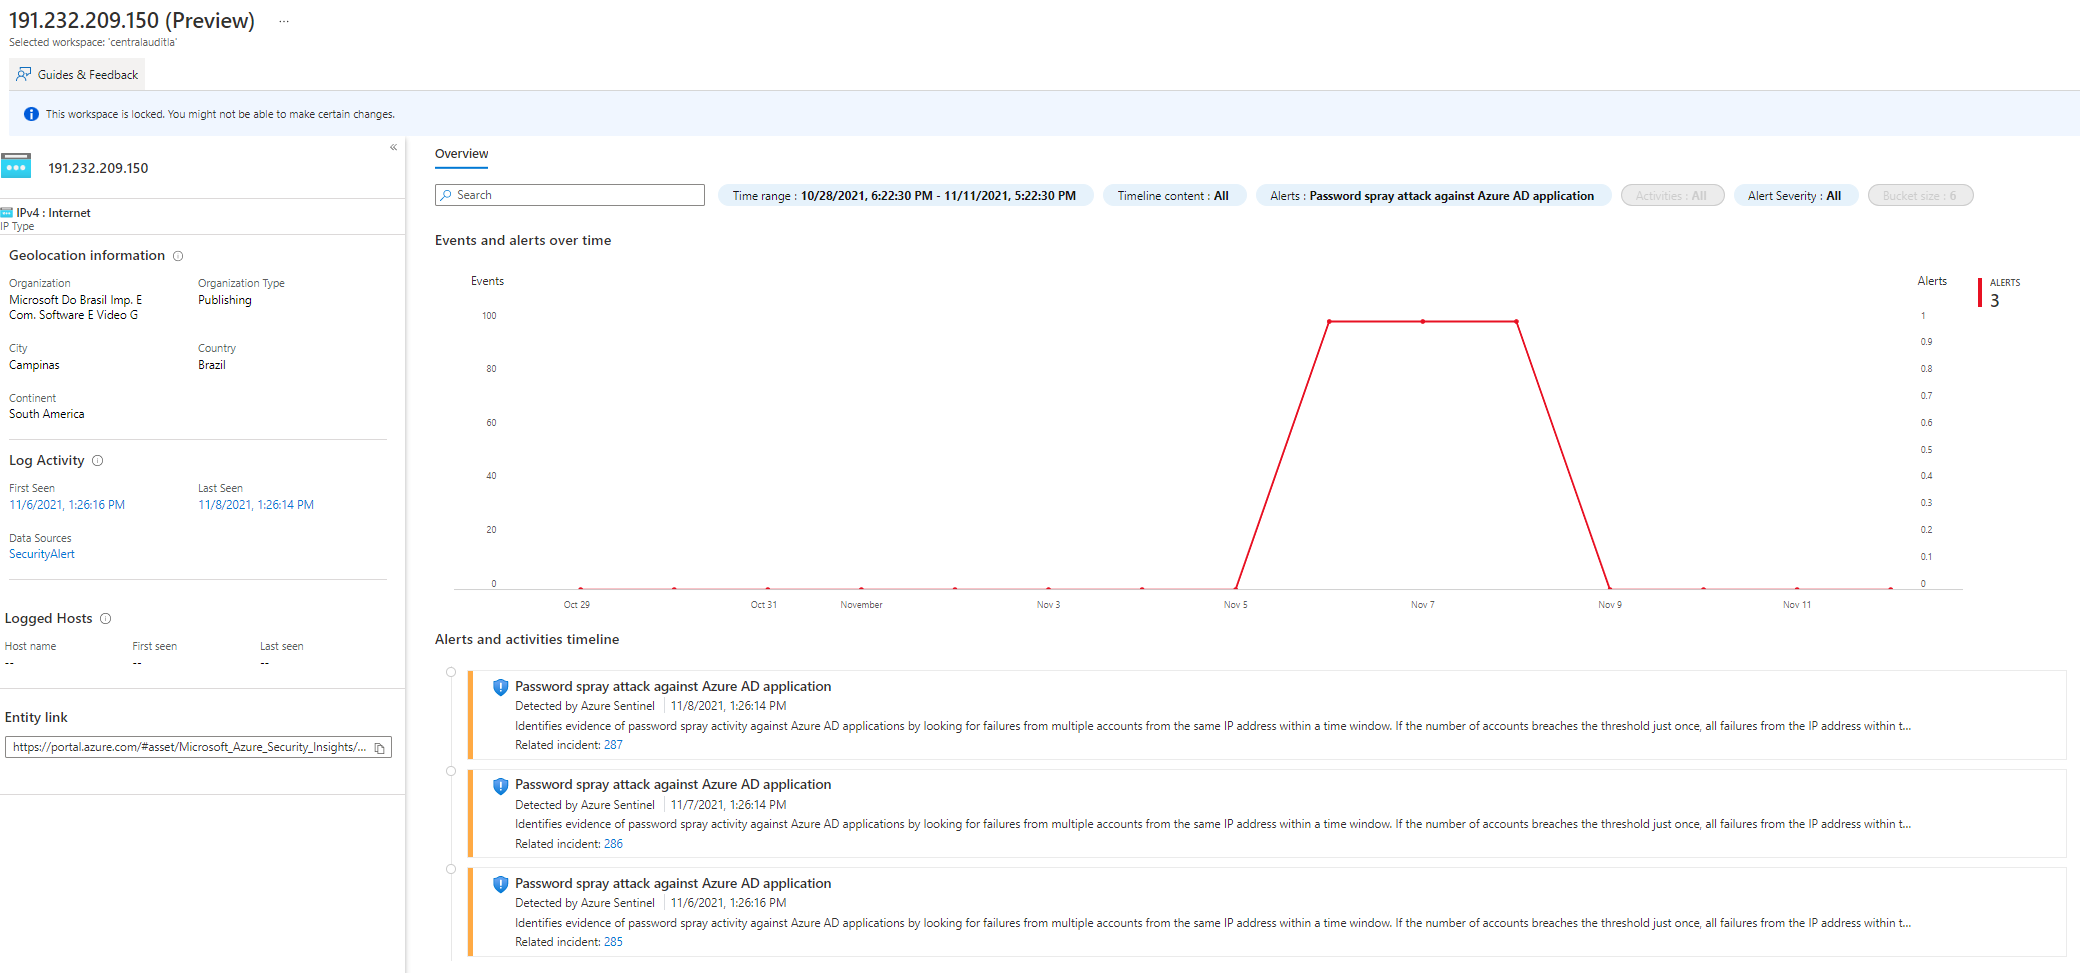
Task: Click the Logged Hosts heading
Action: 48,619
